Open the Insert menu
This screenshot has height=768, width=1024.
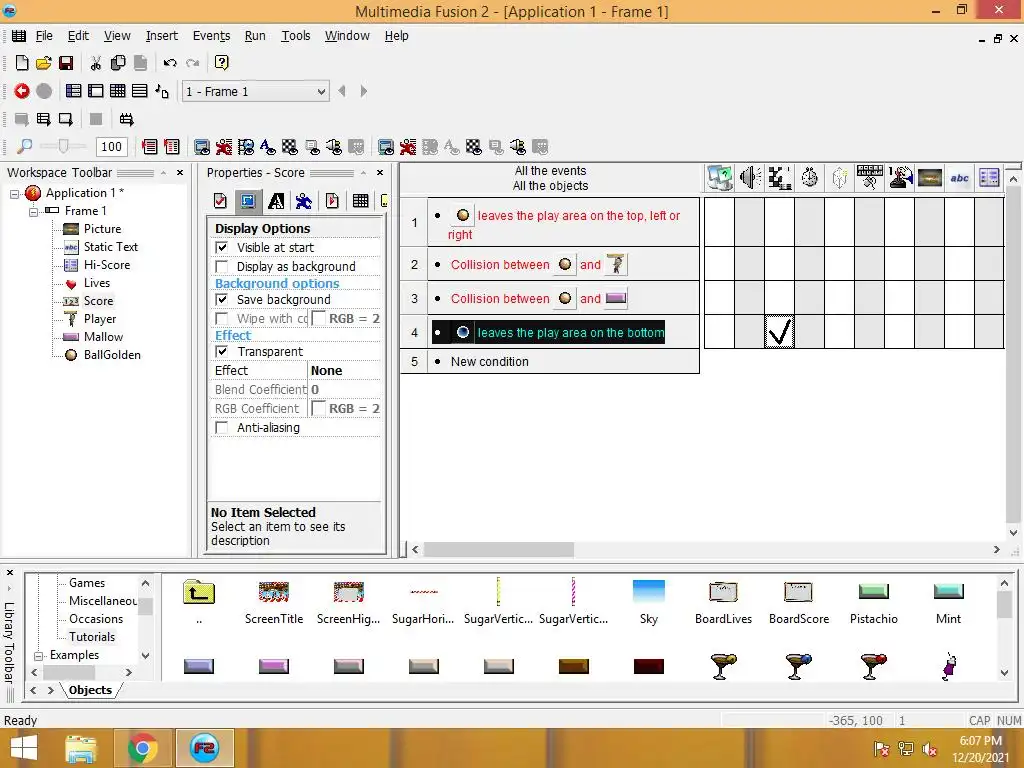click(x=161, y=36)
